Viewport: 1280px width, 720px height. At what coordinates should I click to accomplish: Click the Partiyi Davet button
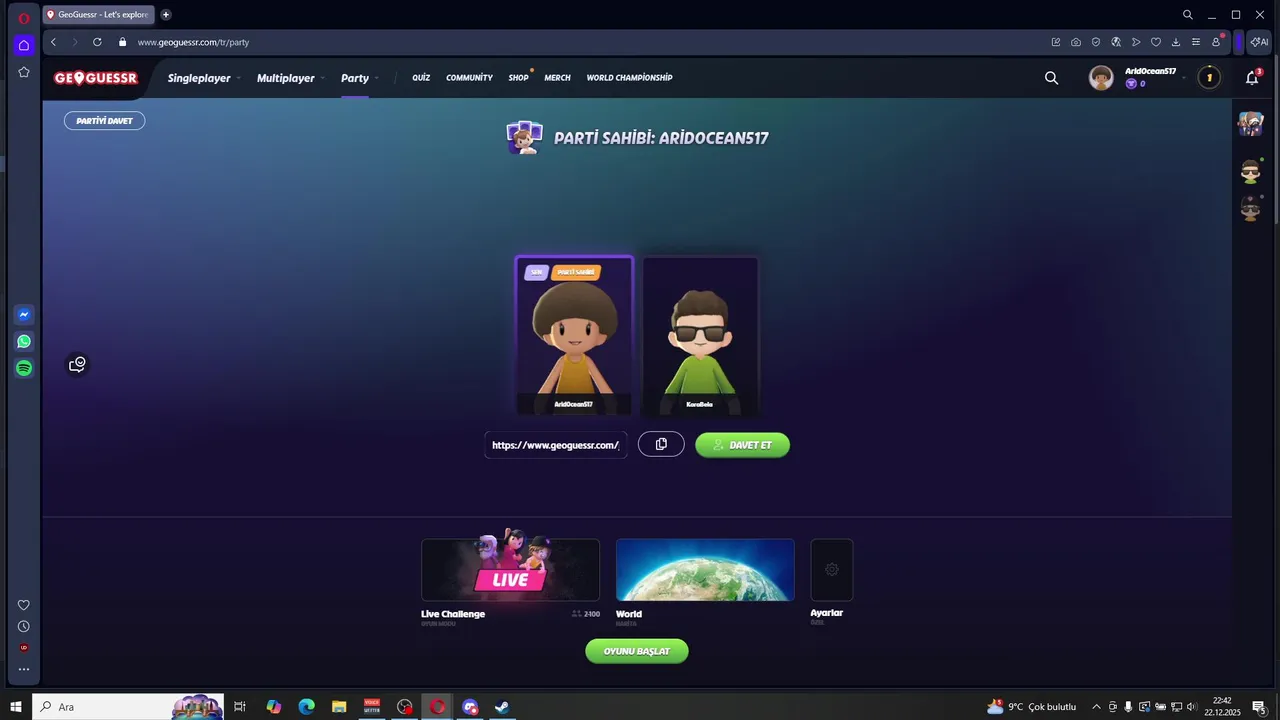click(x=105, y=120)
